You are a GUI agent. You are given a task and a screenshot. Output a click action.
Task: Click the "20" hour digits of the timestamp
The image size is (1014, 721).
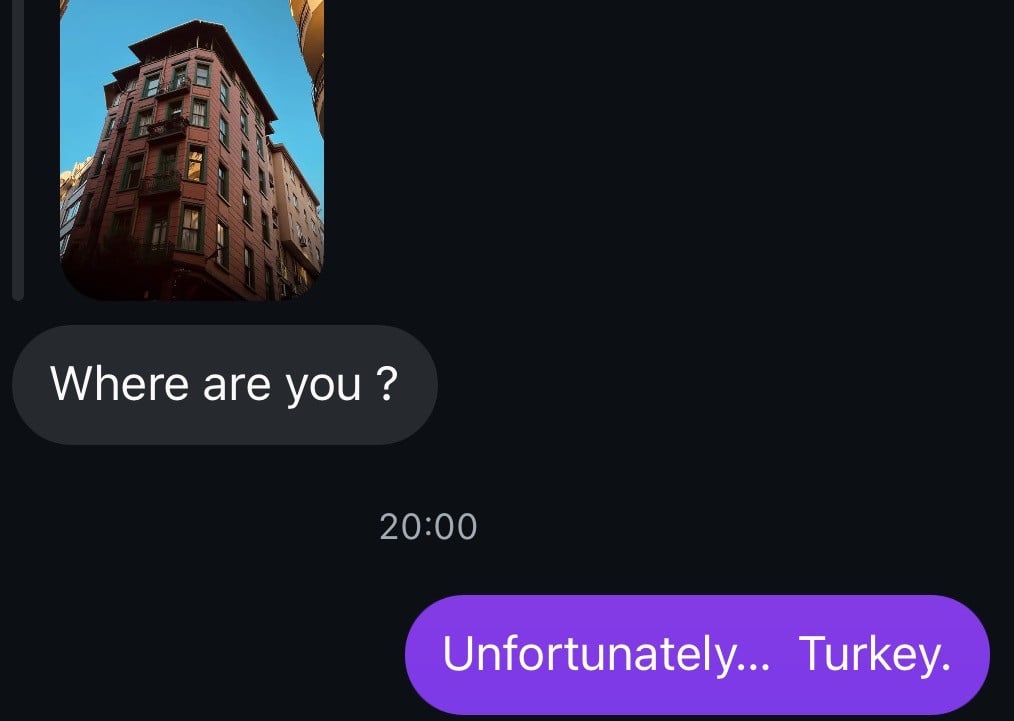click(x=400, y=526)
